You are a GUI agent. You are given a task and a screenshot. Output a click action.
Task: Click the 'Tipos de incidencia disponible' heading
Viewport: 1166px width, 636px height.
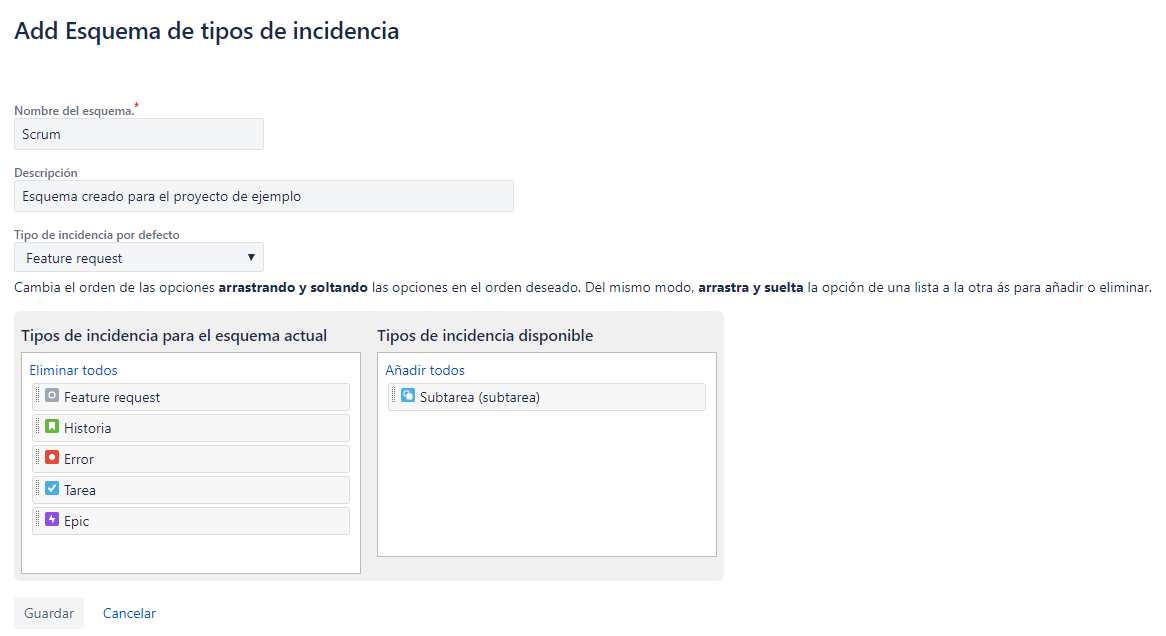click(485, 335)
